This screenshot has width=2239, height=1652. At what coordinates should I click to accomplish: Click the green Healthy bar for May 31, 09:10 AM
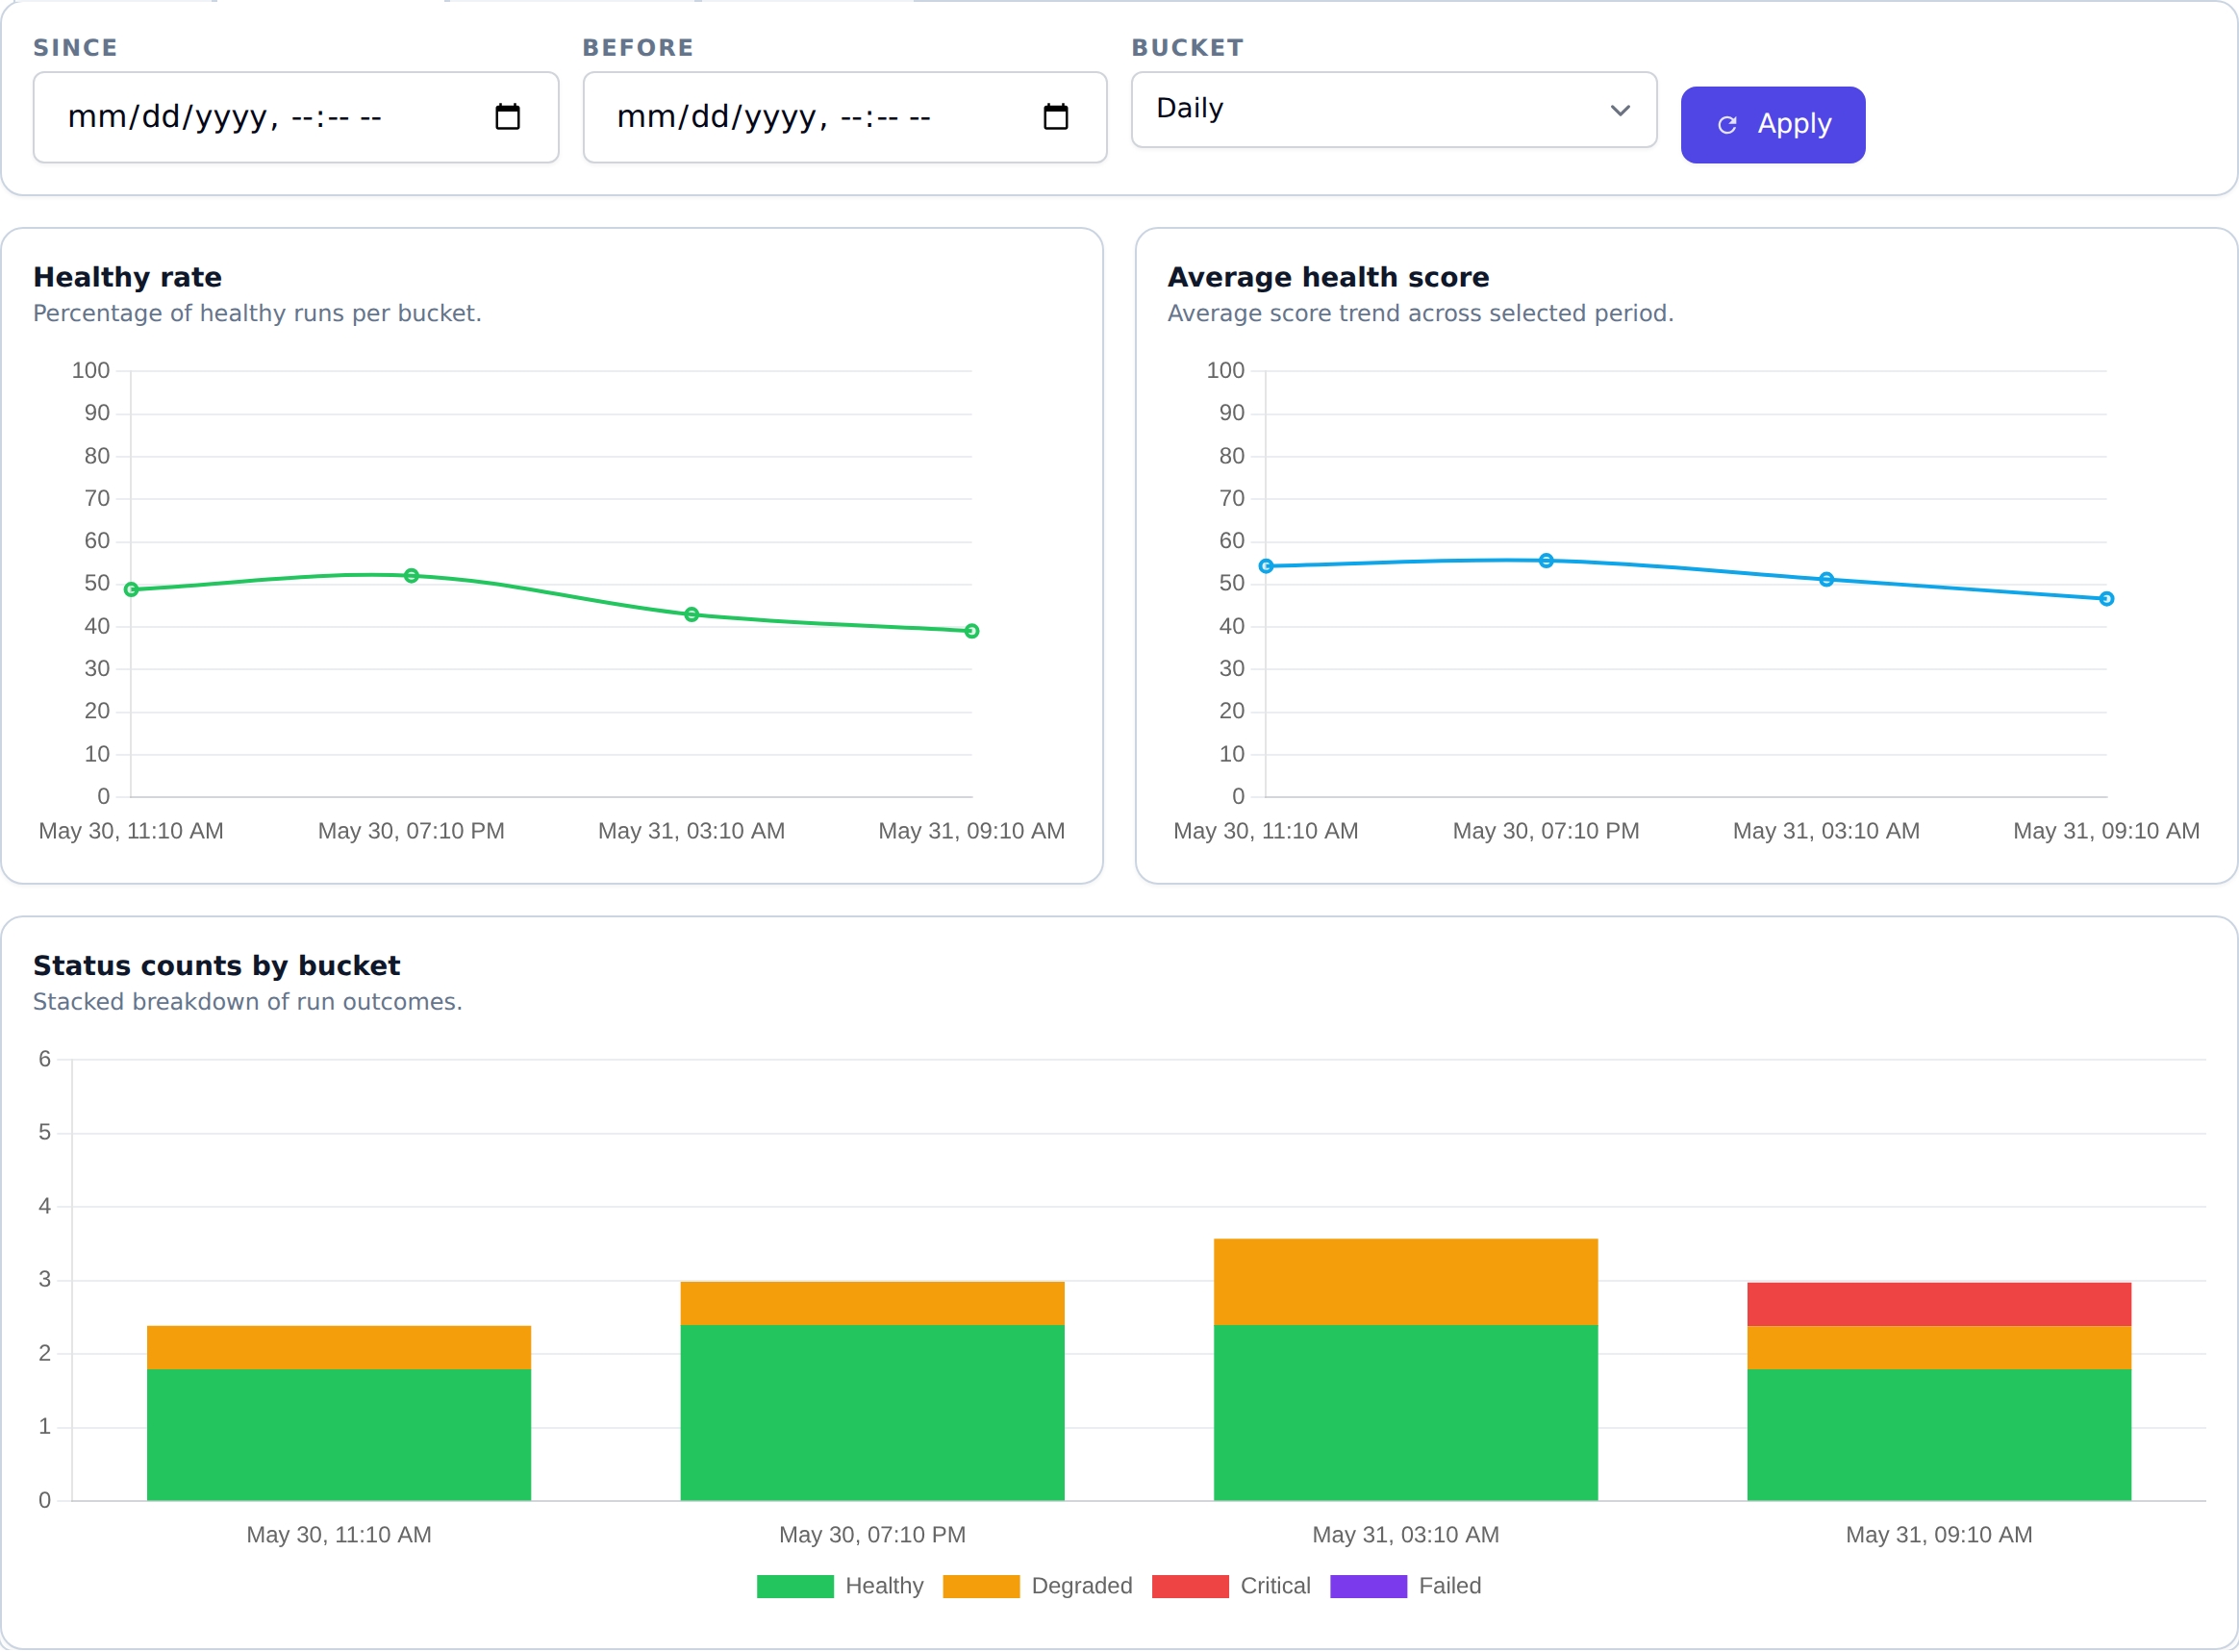[x=1939, y=1435]
